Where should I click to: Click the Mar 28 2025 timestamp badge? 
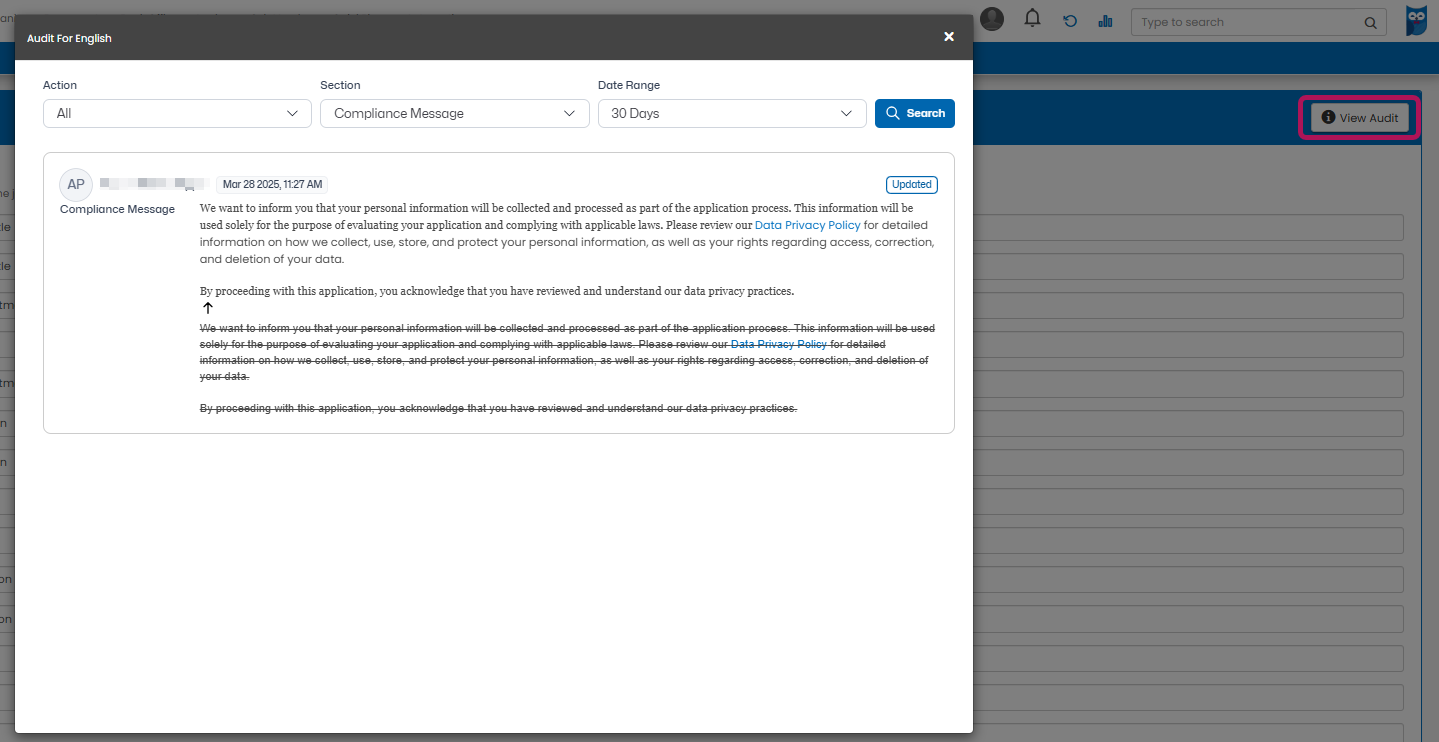coord(272,185)
